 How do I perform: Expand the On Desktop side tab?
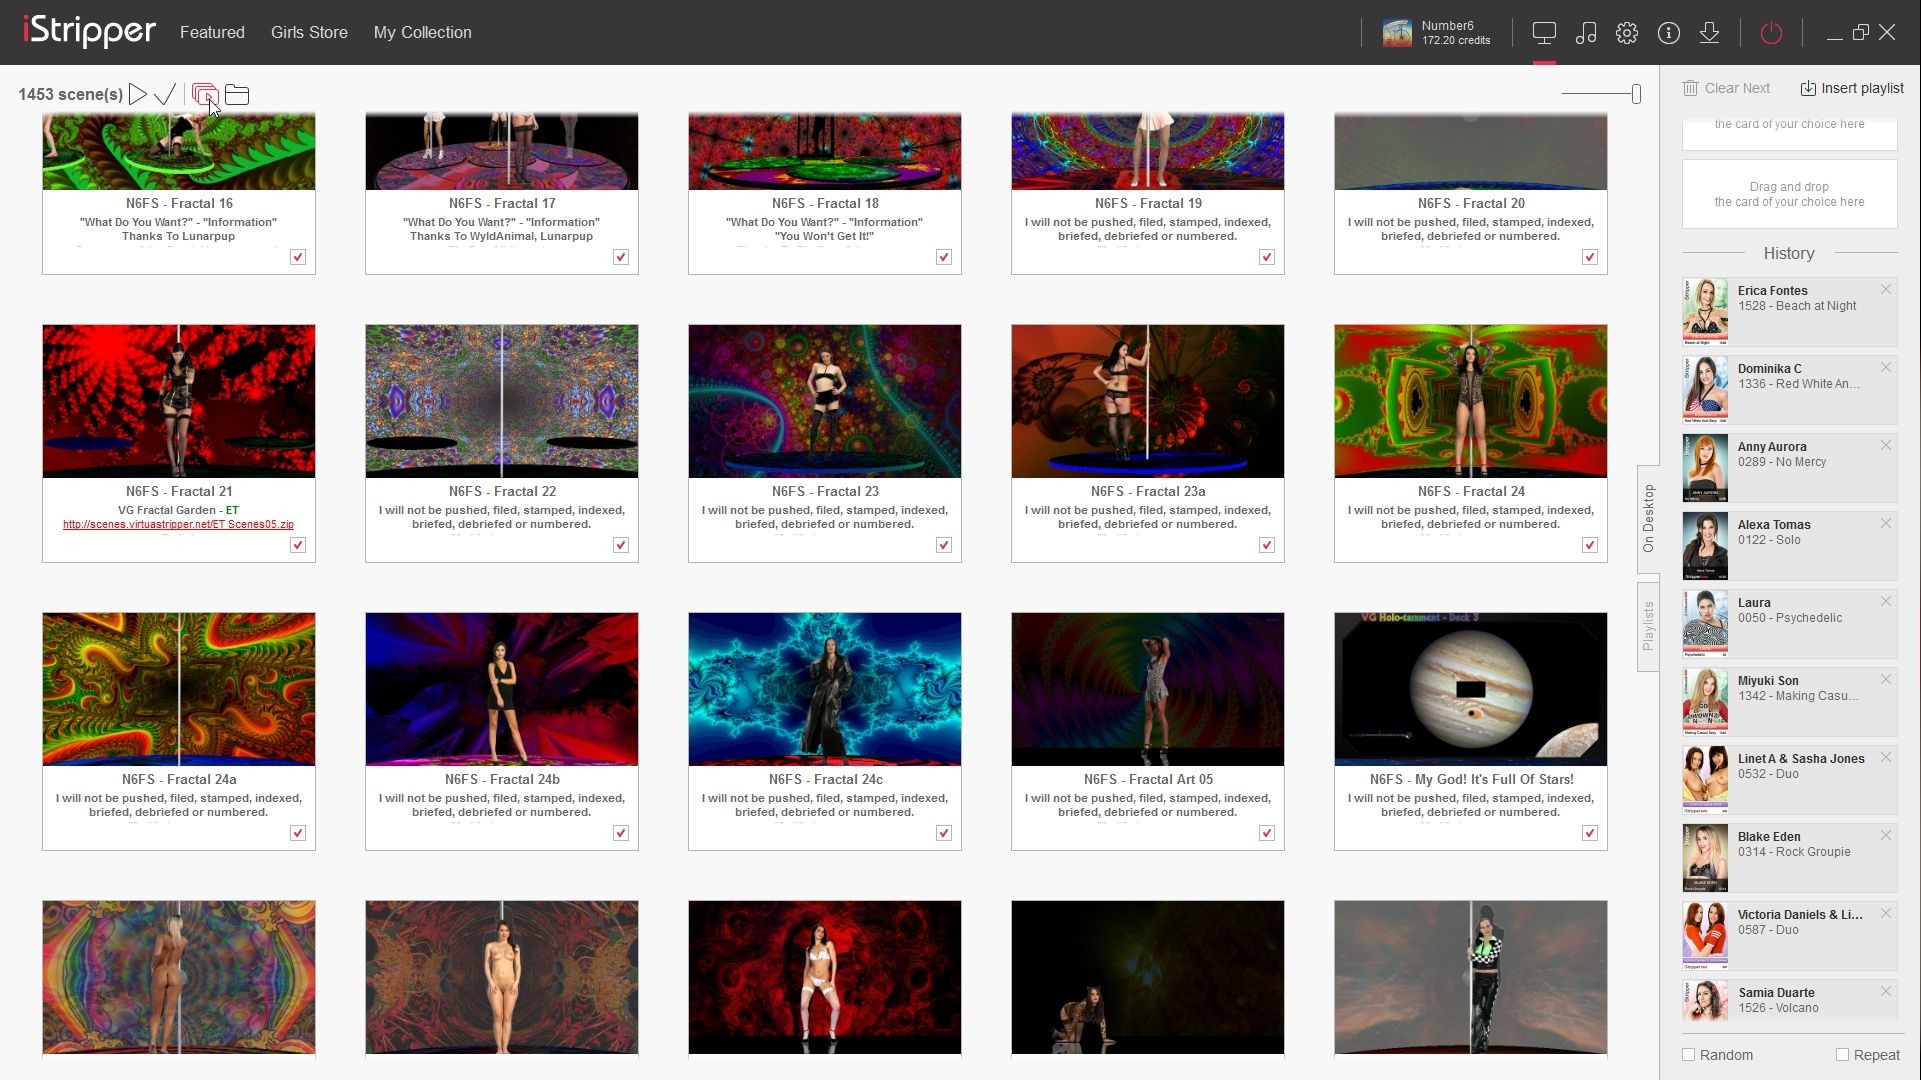[1648, 518]
